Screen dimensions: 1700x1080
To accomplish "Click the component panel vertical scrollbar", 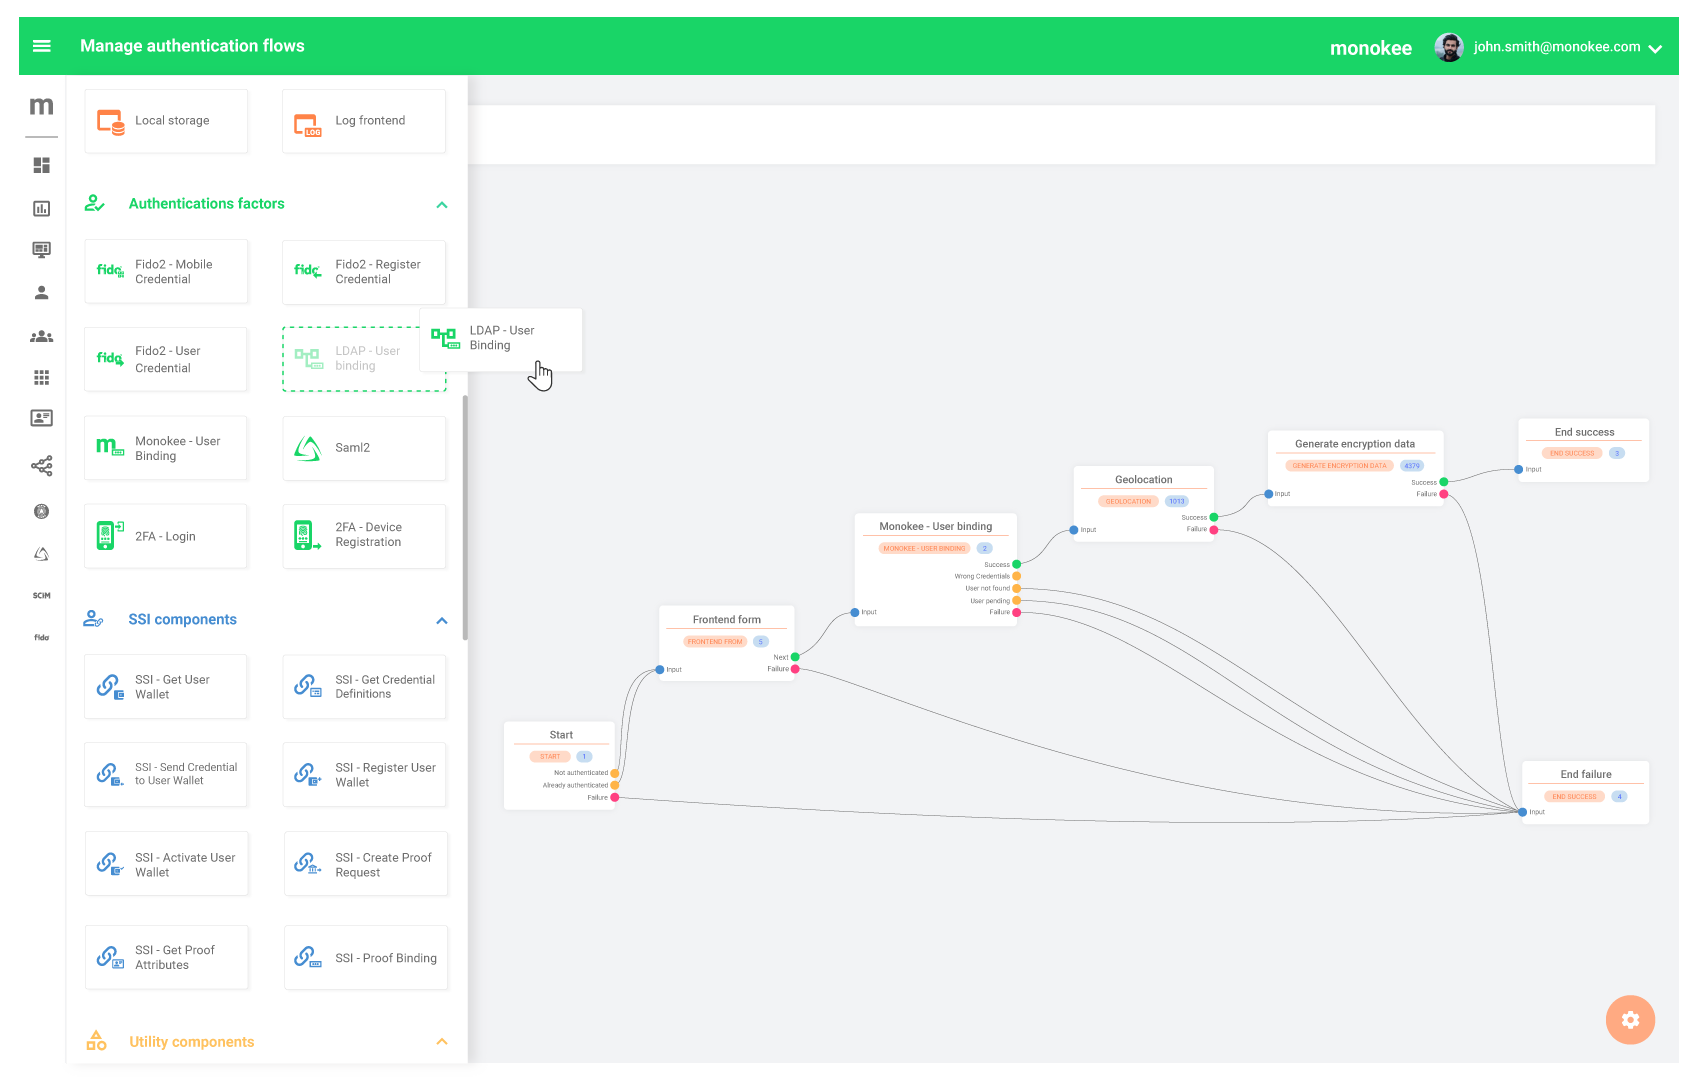I will point(465,518).
